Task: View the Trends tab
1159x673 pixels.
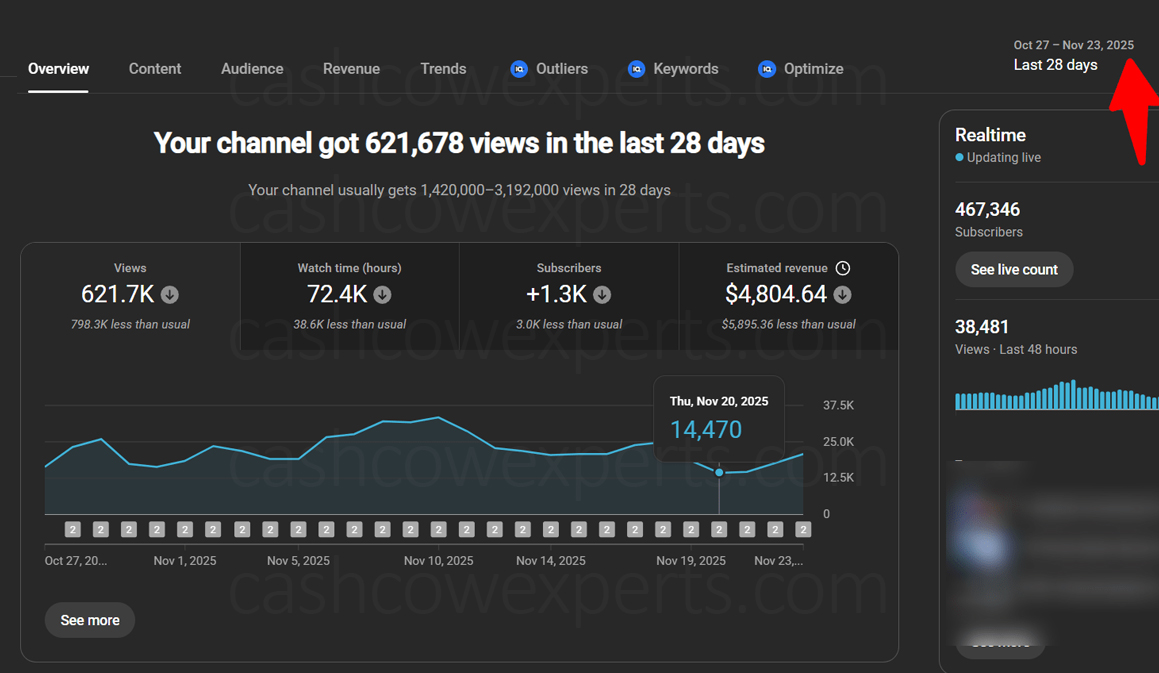Action: (x=443, y=69)
